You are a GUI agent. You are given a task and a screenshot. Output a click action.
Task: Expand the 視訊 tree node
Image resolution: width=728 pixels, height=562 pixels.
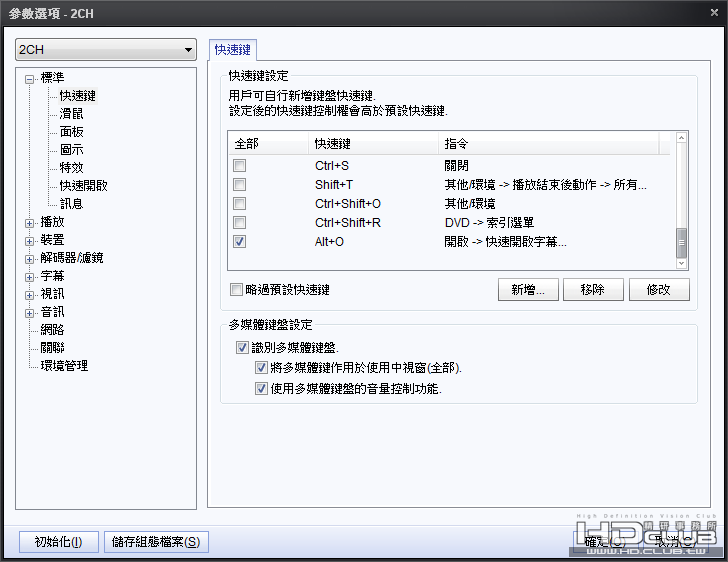[x=29, y=295]
